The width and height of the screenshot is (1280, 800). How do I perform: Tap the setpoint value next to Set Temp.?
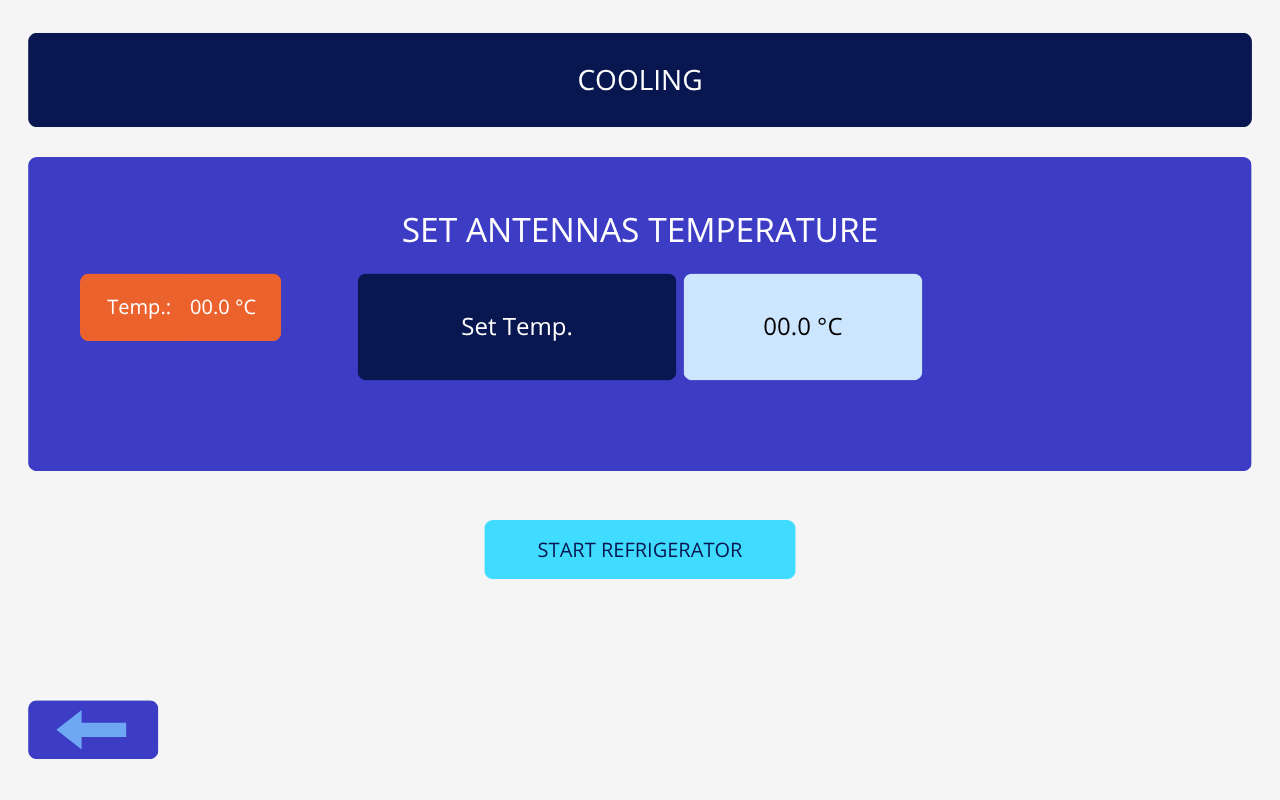click(x=802, y=327)
